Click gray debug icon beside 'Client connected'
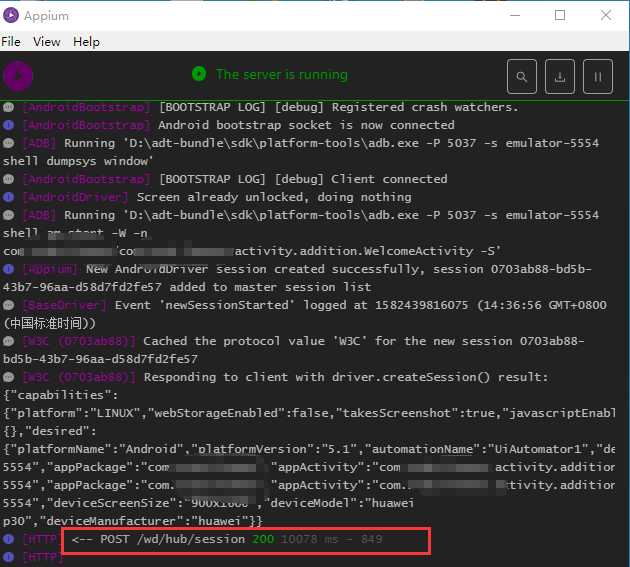 tap(8, 179)
